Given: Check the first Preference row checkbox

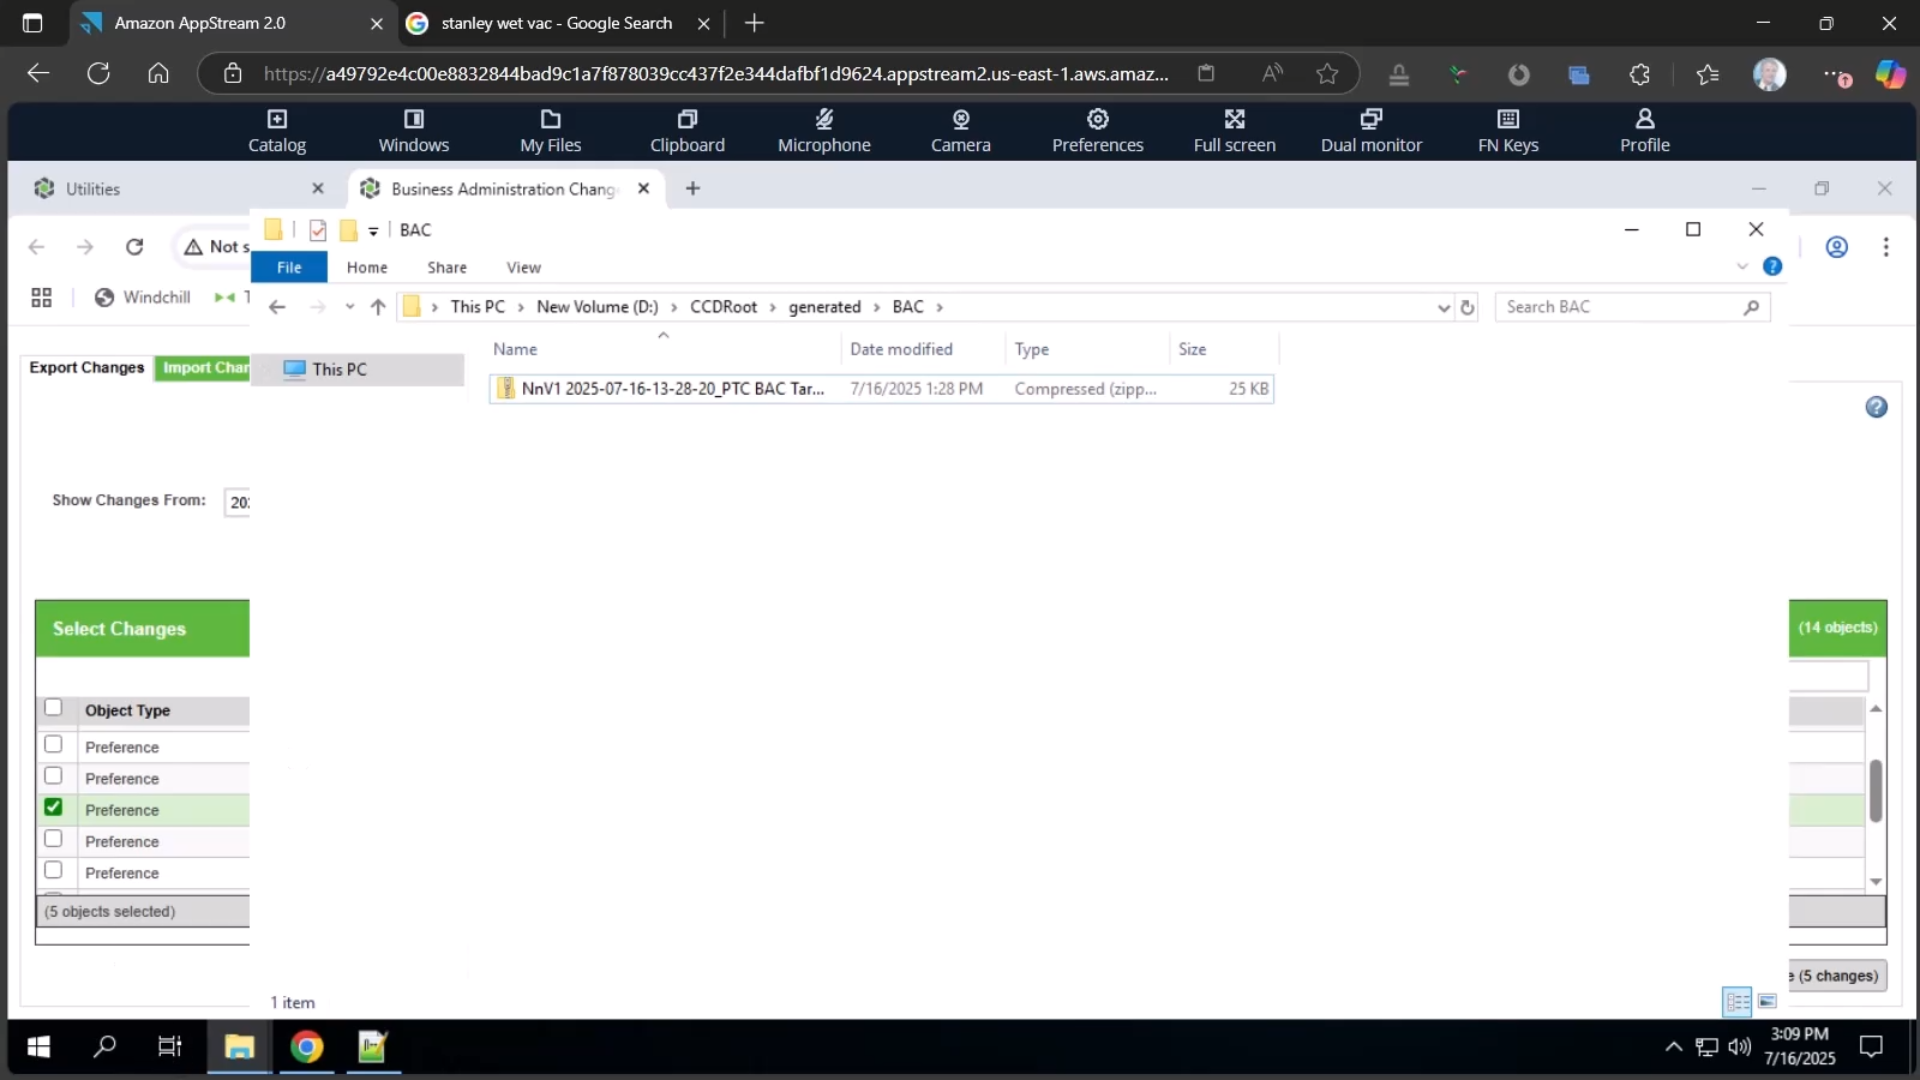Looking at the screenshot, I should [53, 745].
